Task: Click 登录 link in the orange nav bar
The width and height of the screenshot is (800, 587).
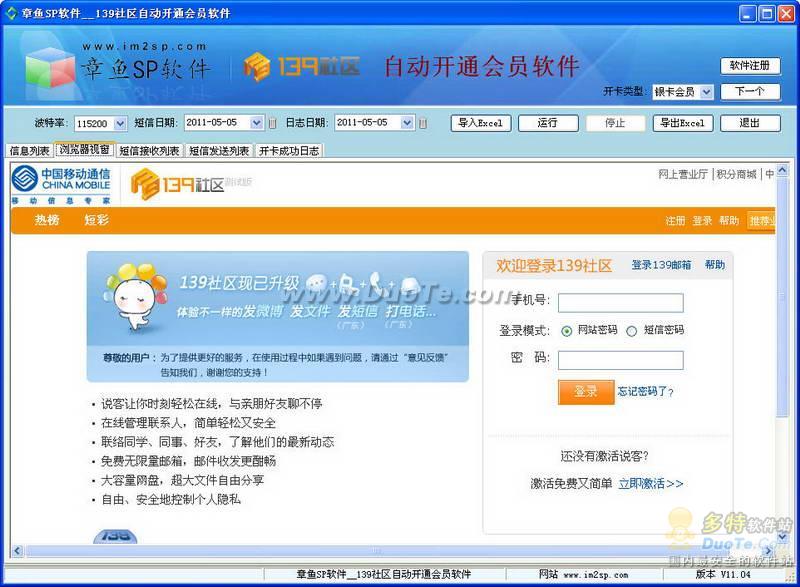Action: pyautogui.click(x=702, y=221)
